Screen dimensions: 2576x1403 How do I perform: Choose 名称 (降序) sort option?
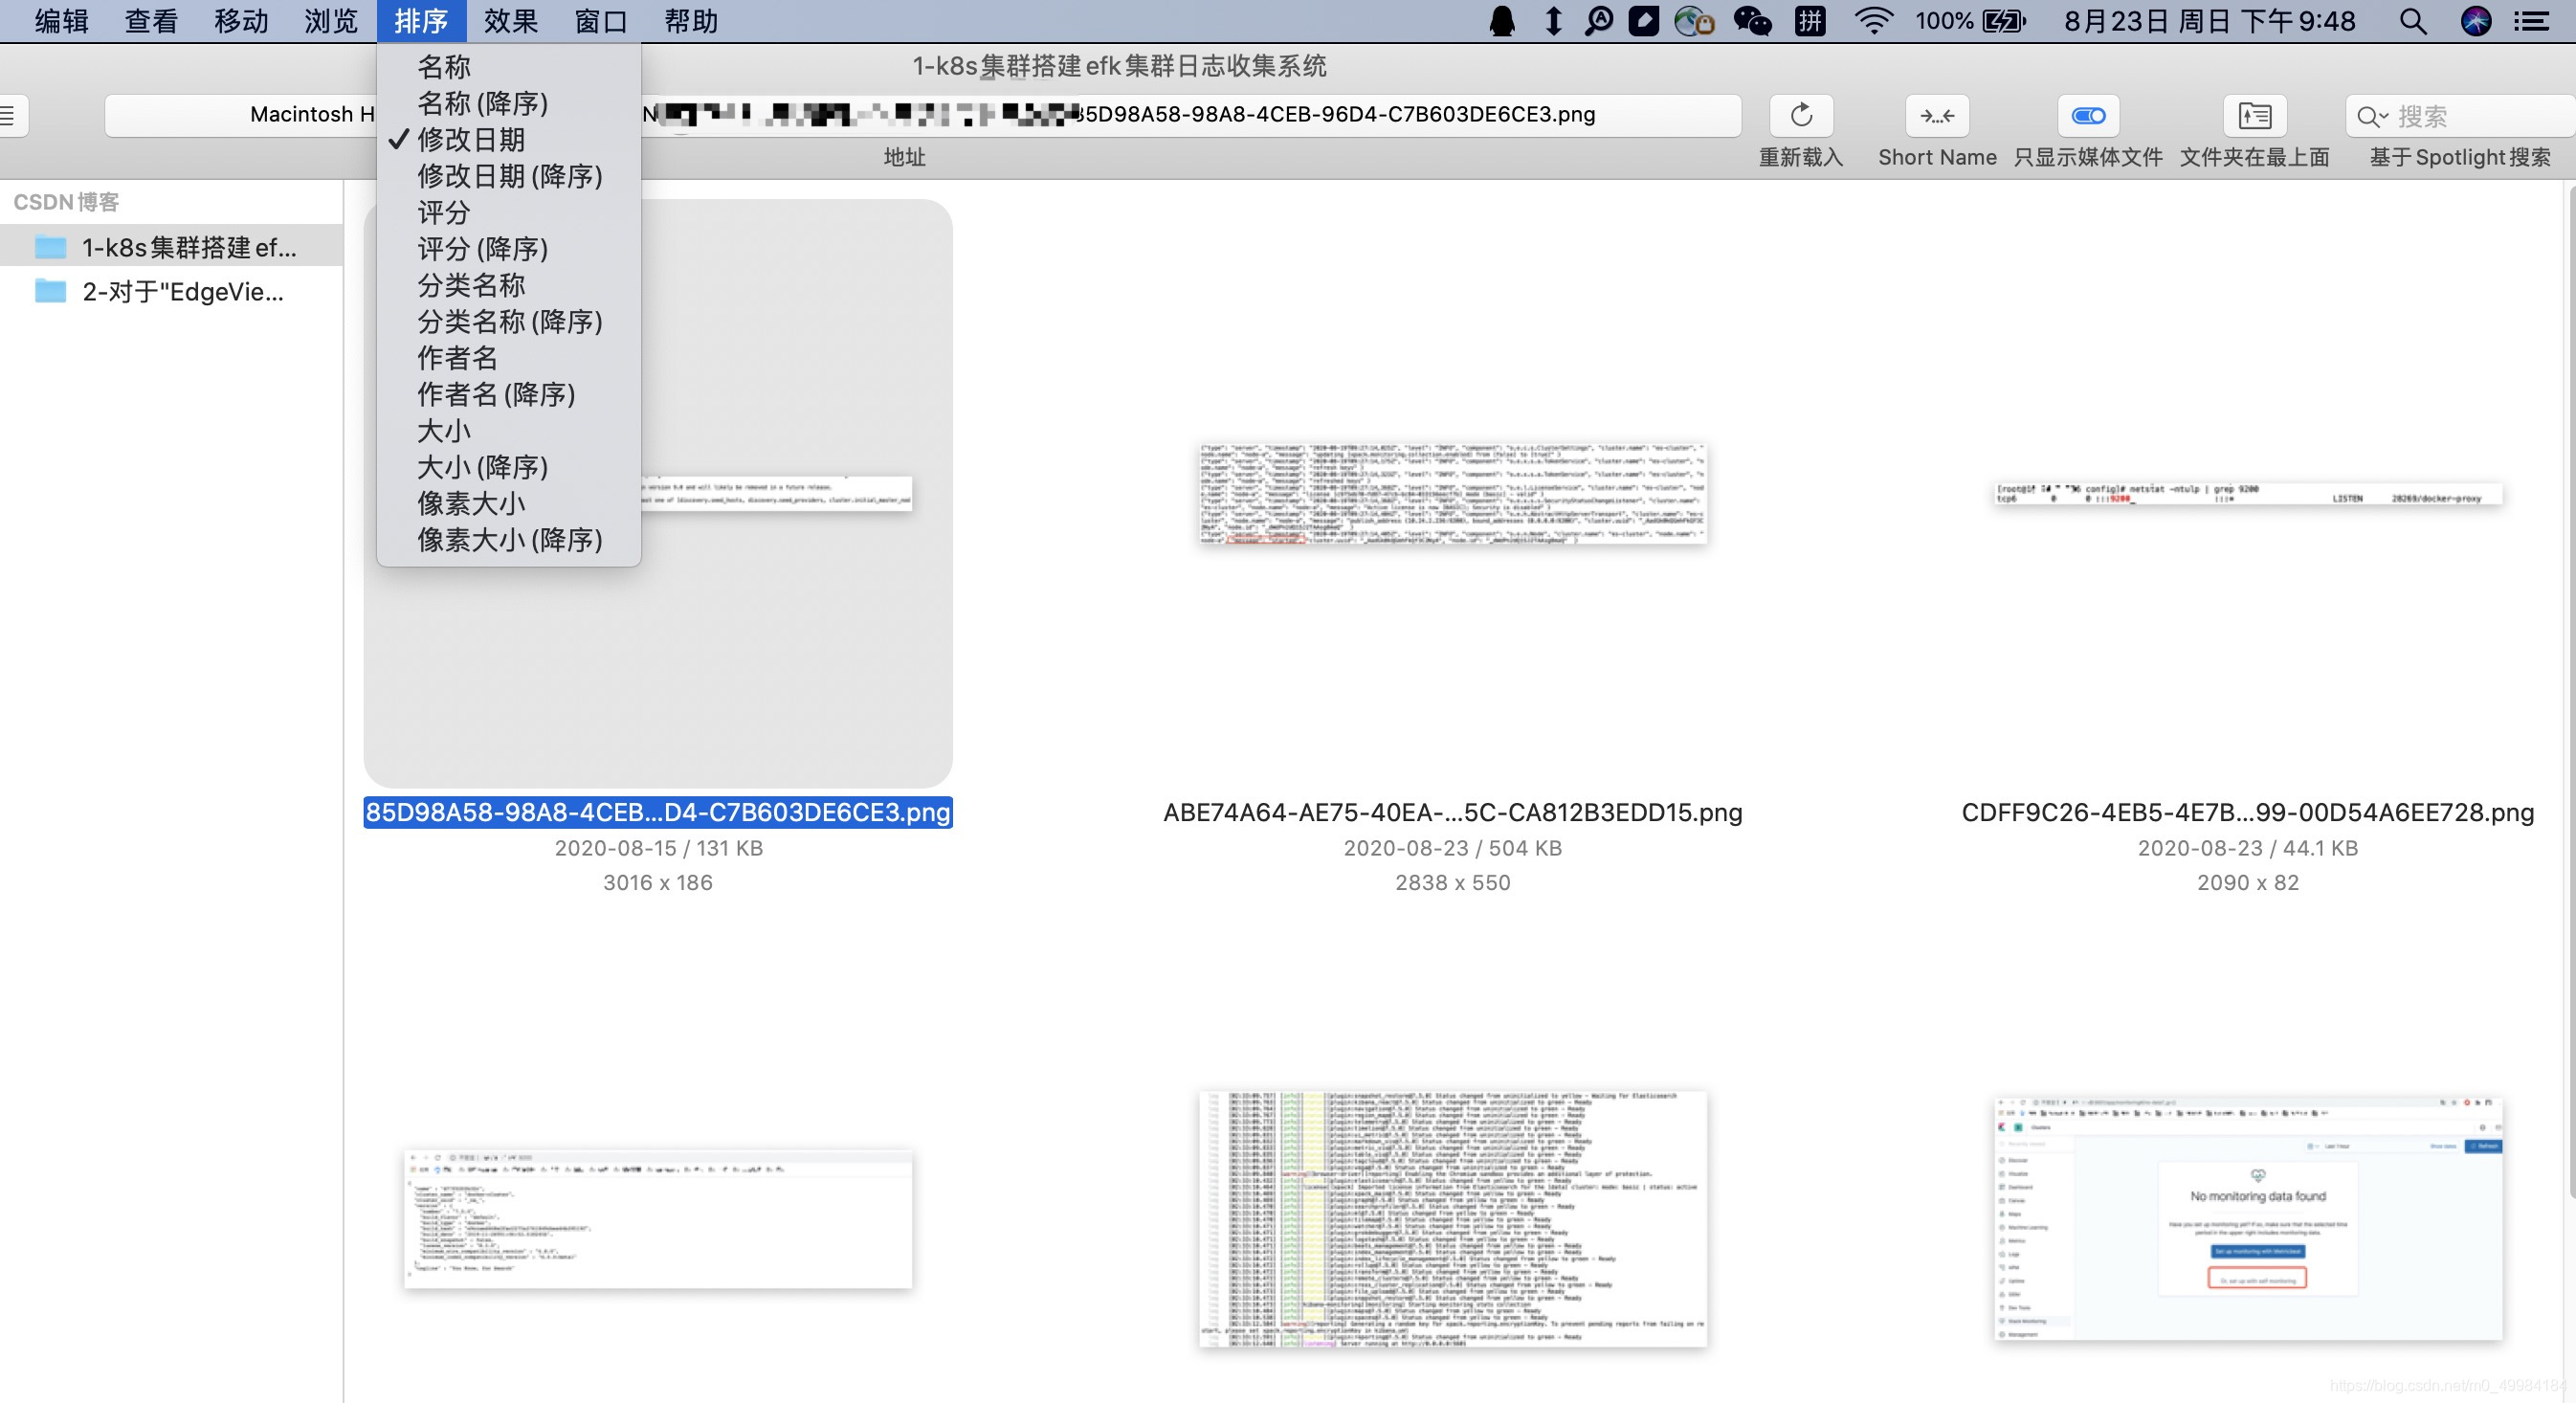pos(509,103)
